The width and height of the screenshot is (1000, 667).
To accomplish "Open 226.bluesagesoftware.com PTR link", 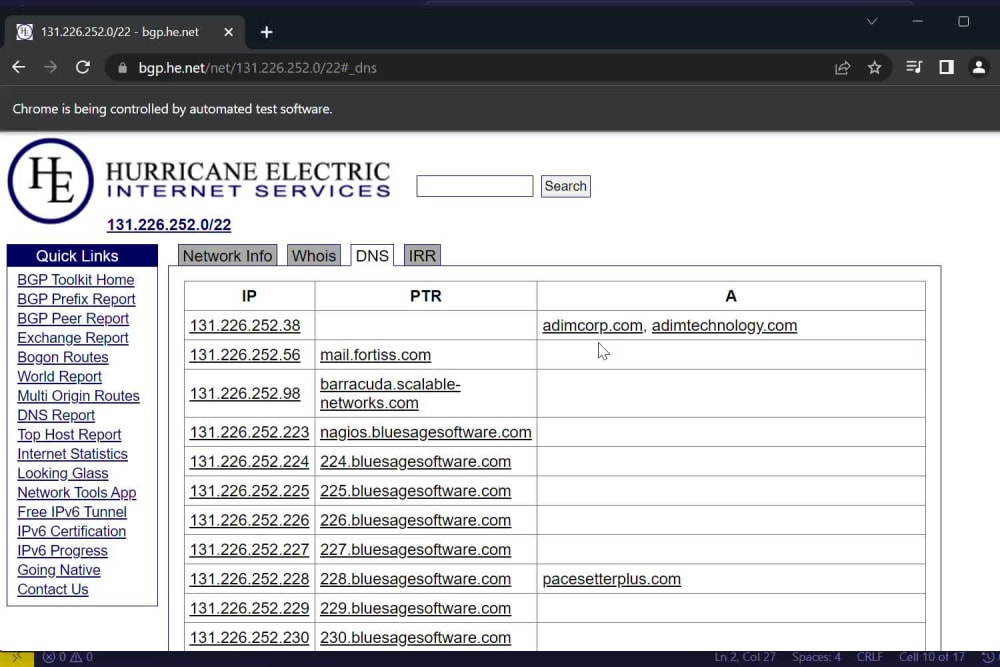I will (416, 520).
